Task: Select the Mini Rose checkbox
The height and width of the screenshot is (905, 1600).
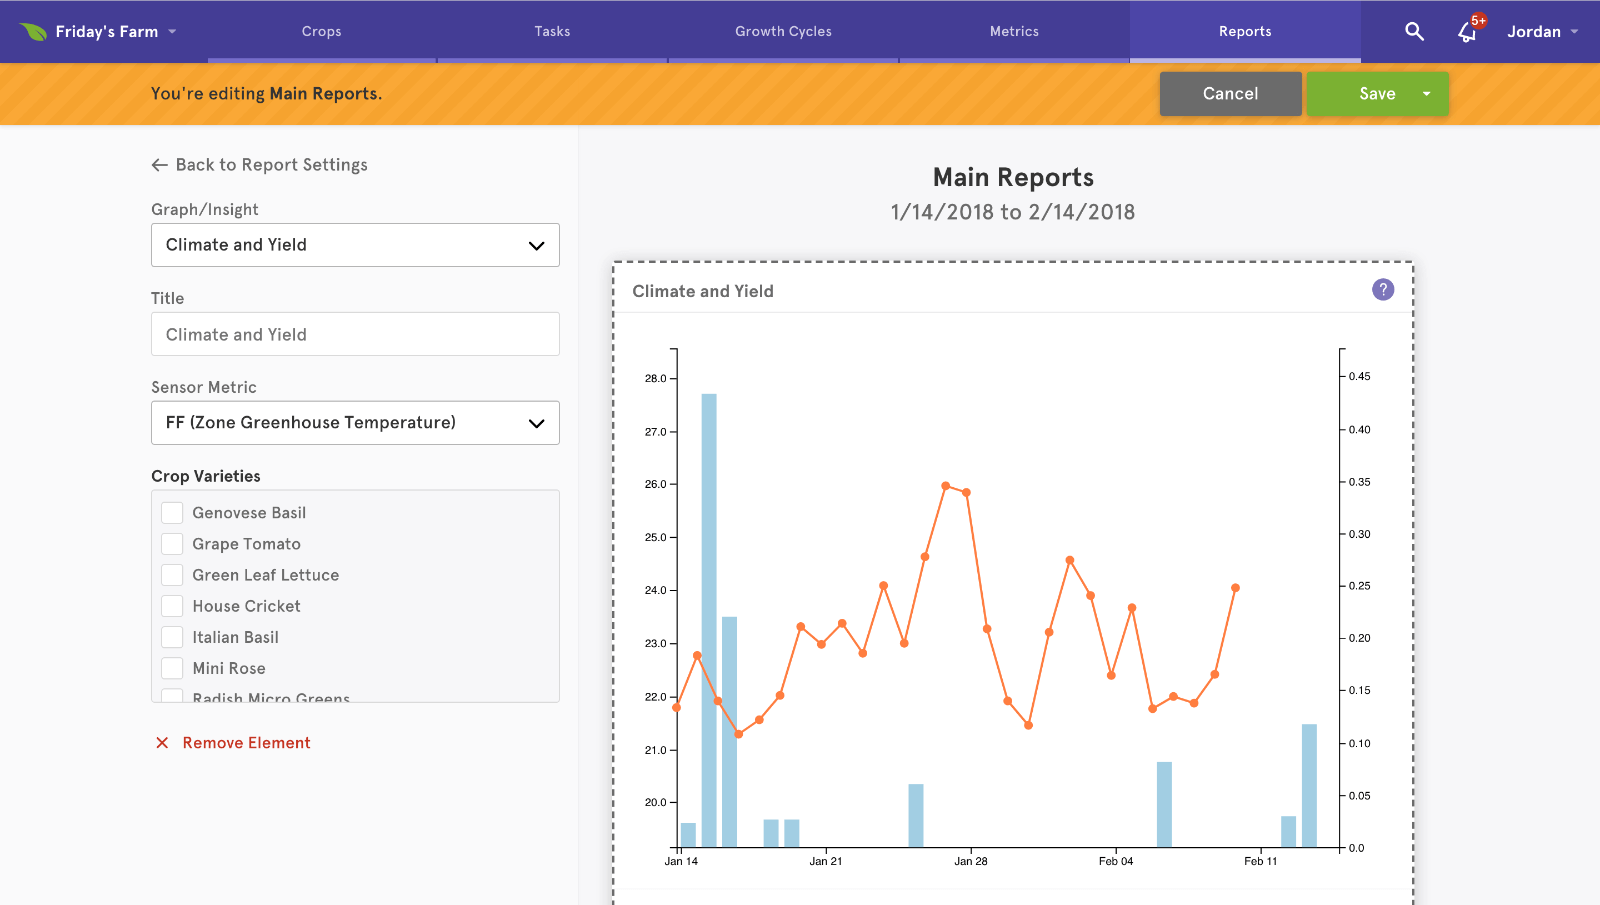Action: pos(173,668)
